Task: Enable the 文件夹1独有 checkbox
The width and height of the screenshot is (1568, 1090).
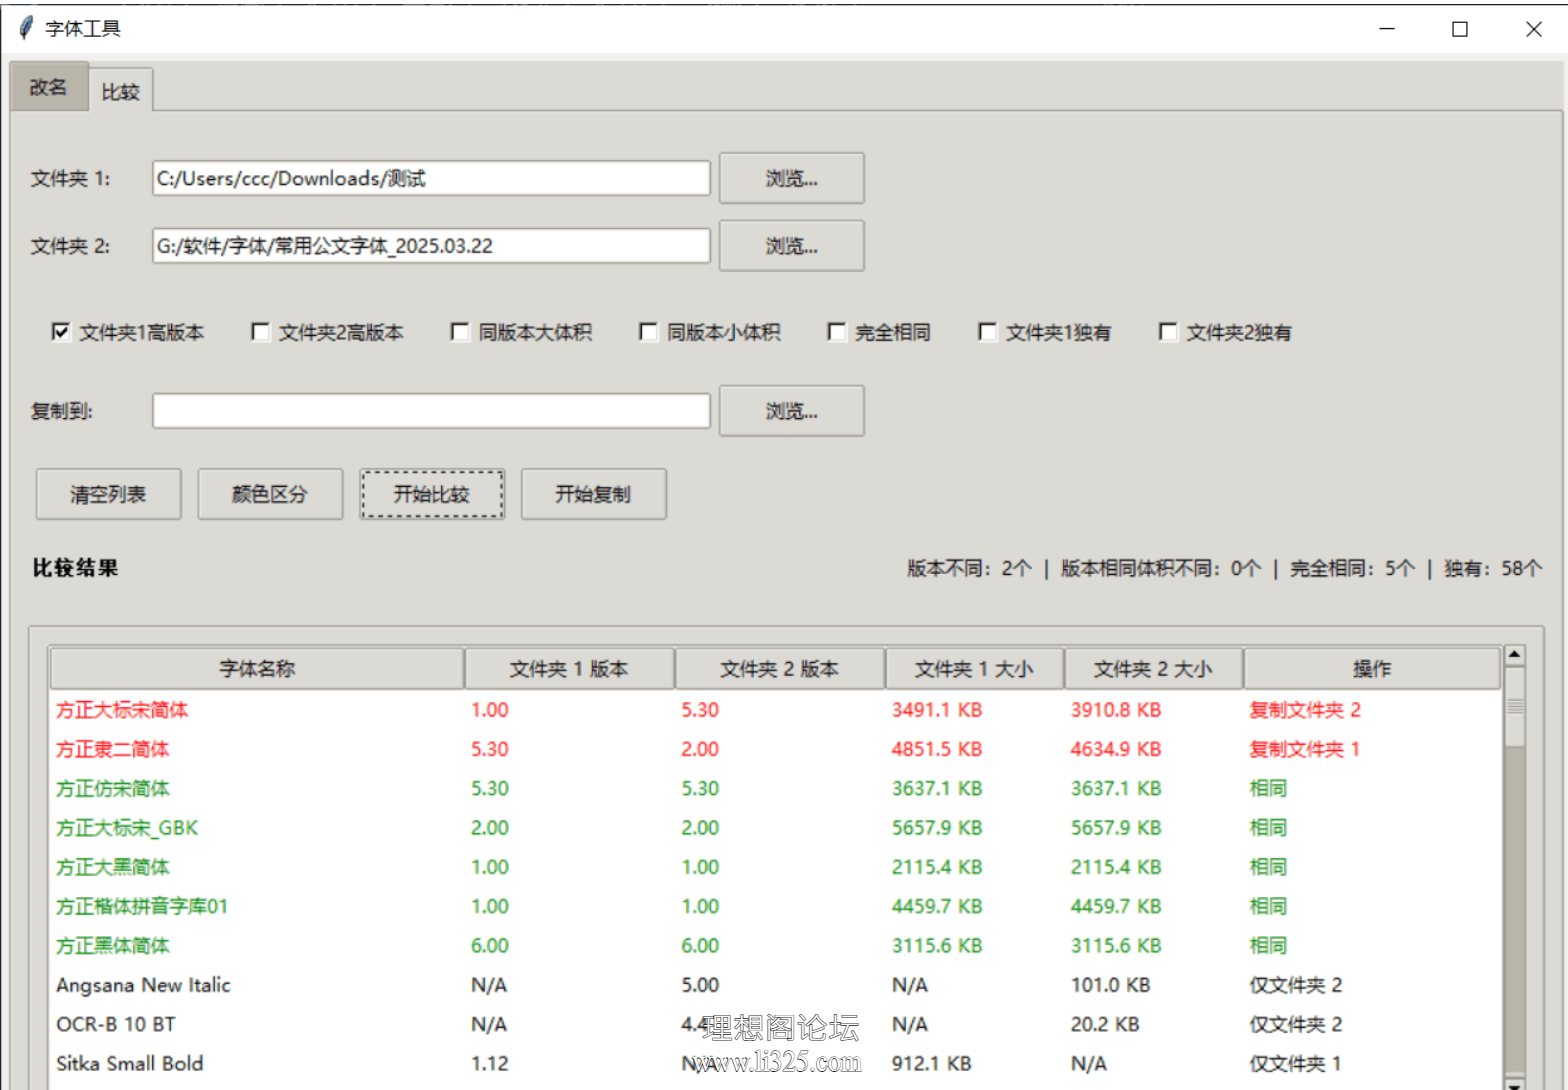Action: [987, 332]
